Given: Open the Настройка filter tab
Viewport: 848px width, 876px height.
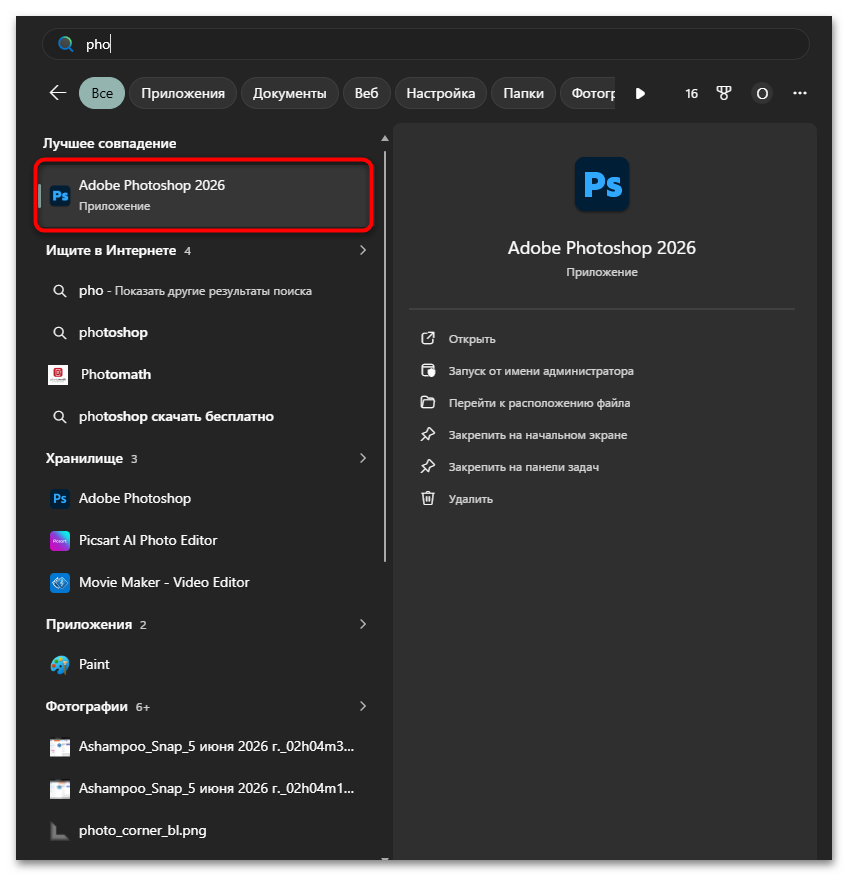Looking at the screenshot, I should [x=441, y=93].
